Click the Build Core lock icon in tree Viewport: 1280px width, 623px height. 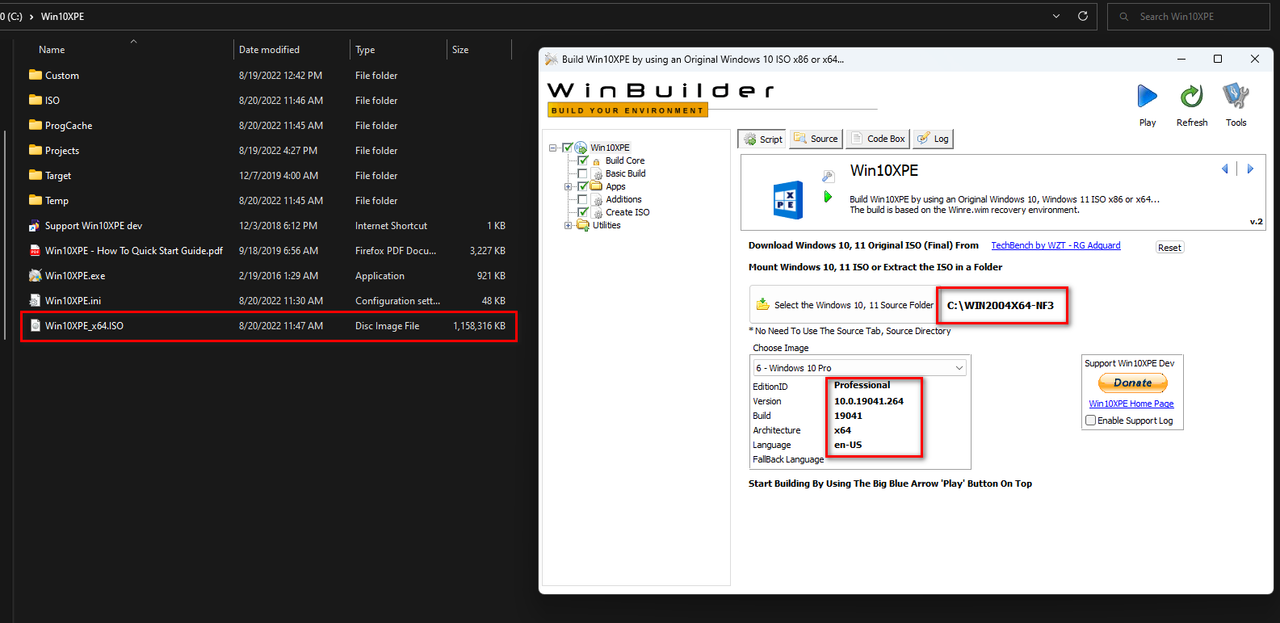(x=596, y=161)
